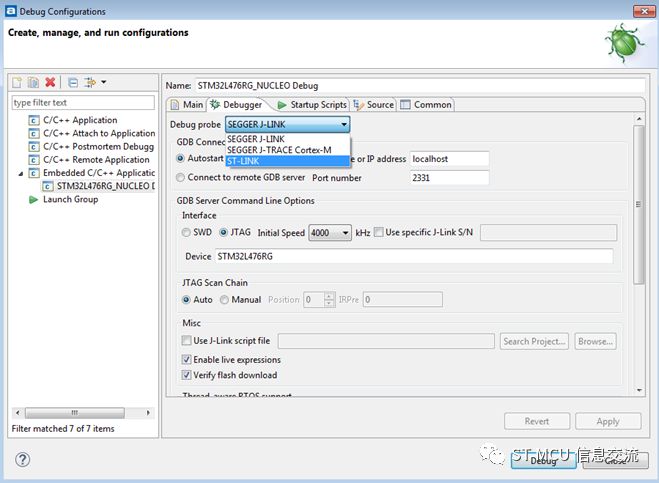Select the C/C++ Postmortem Debugger entry

tap(98, 147)
